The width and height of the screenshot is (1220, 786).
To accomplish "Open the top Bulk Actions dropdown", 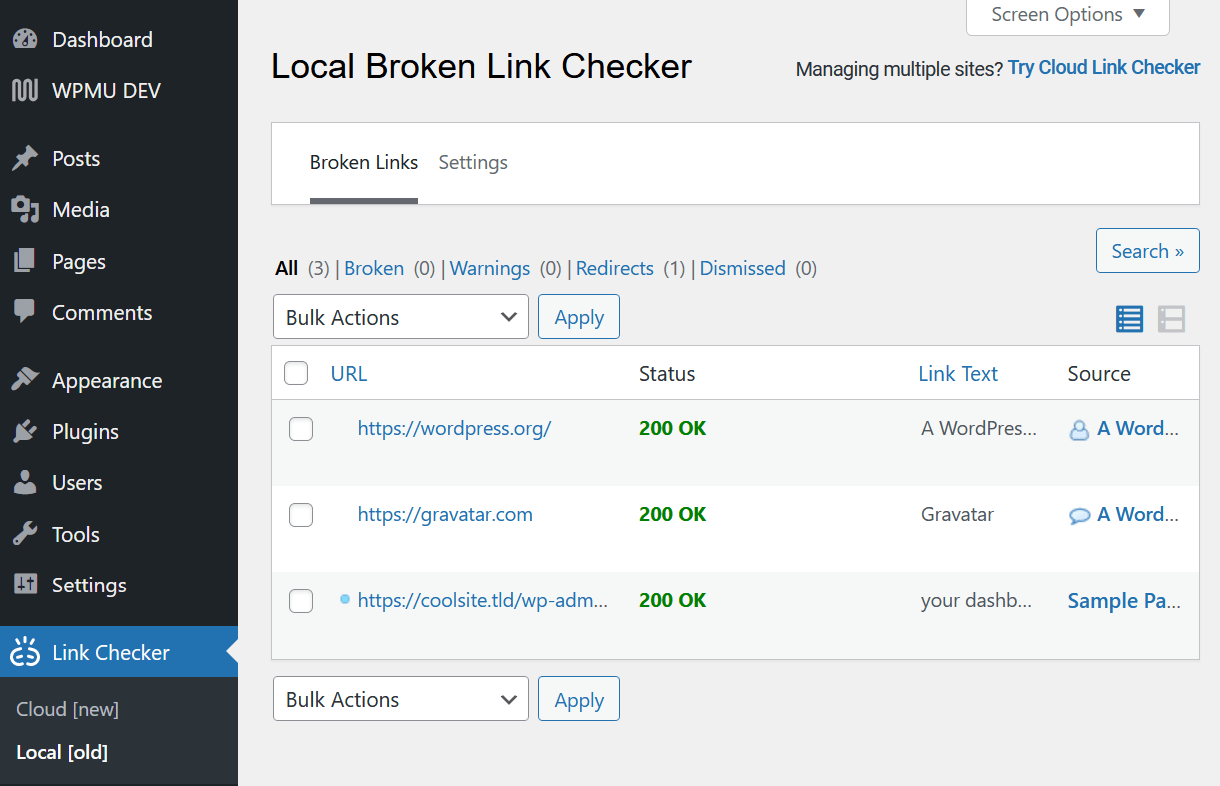I will tap(401, 317).
